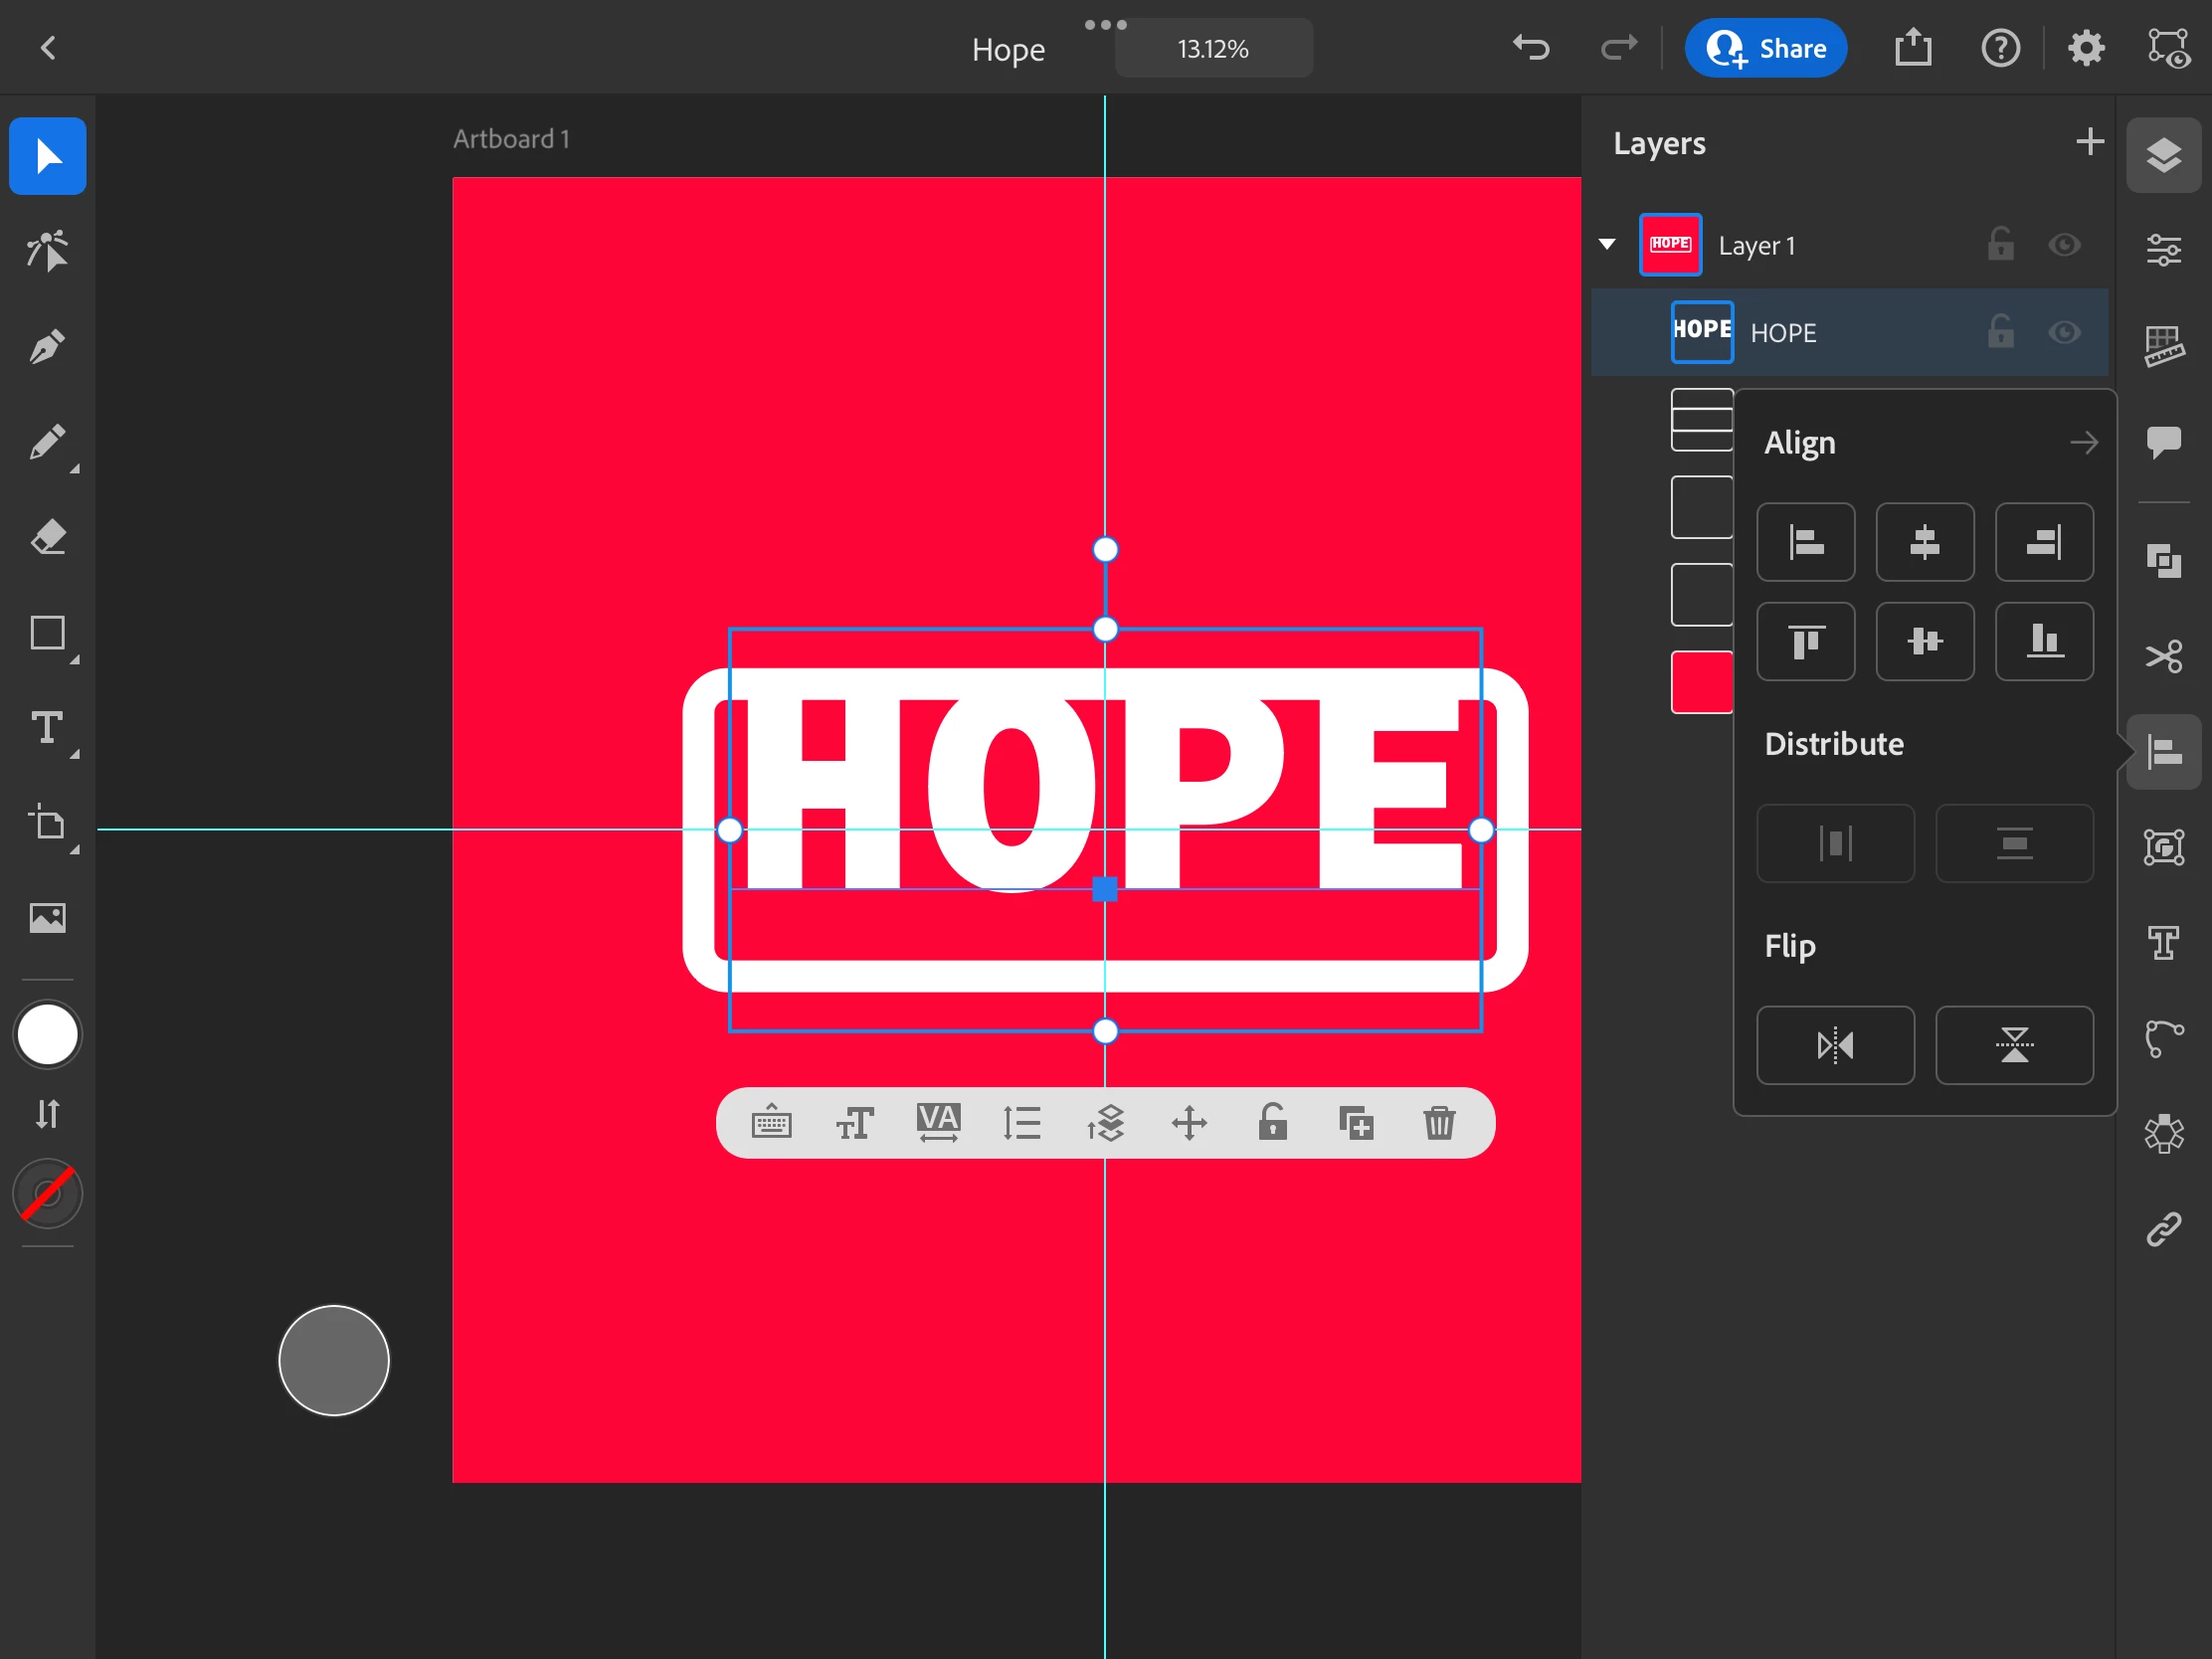
Task: Expand Align panel with arrow
Action: click(x=2084, y=442)
